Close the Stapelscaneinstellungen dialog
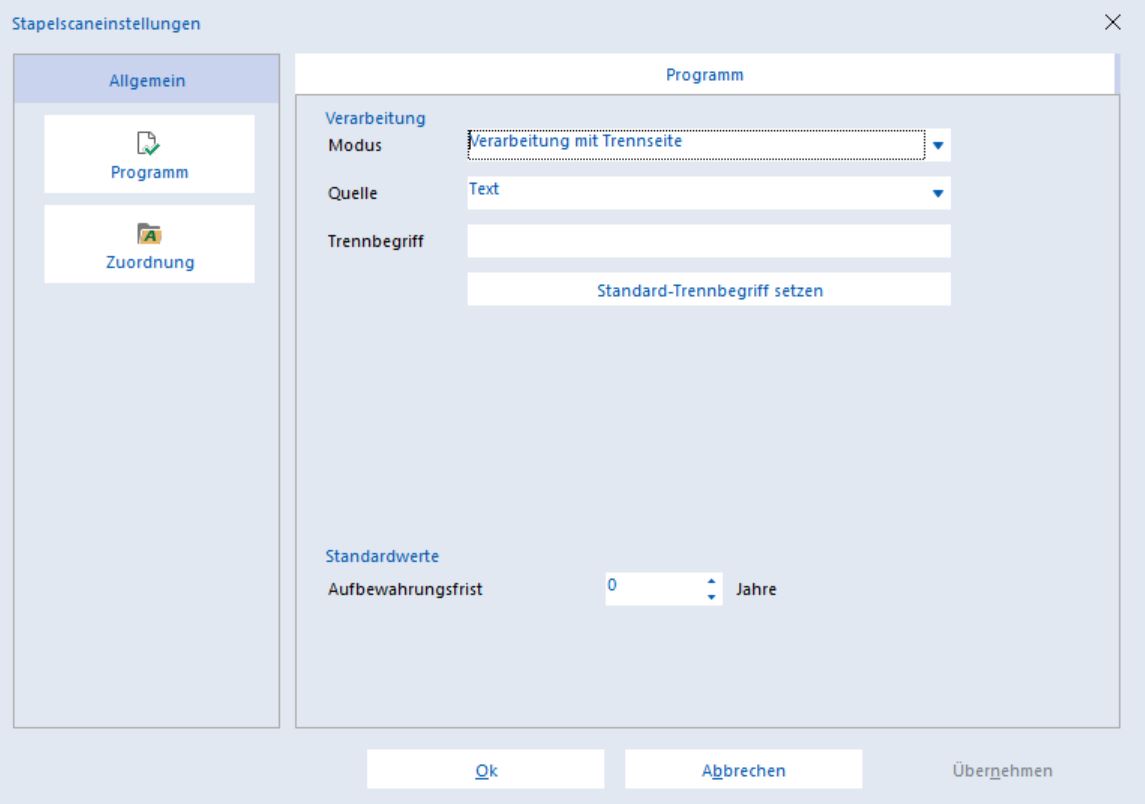The height and width of the screenshot is (804, 1145). pos(1112,22)
